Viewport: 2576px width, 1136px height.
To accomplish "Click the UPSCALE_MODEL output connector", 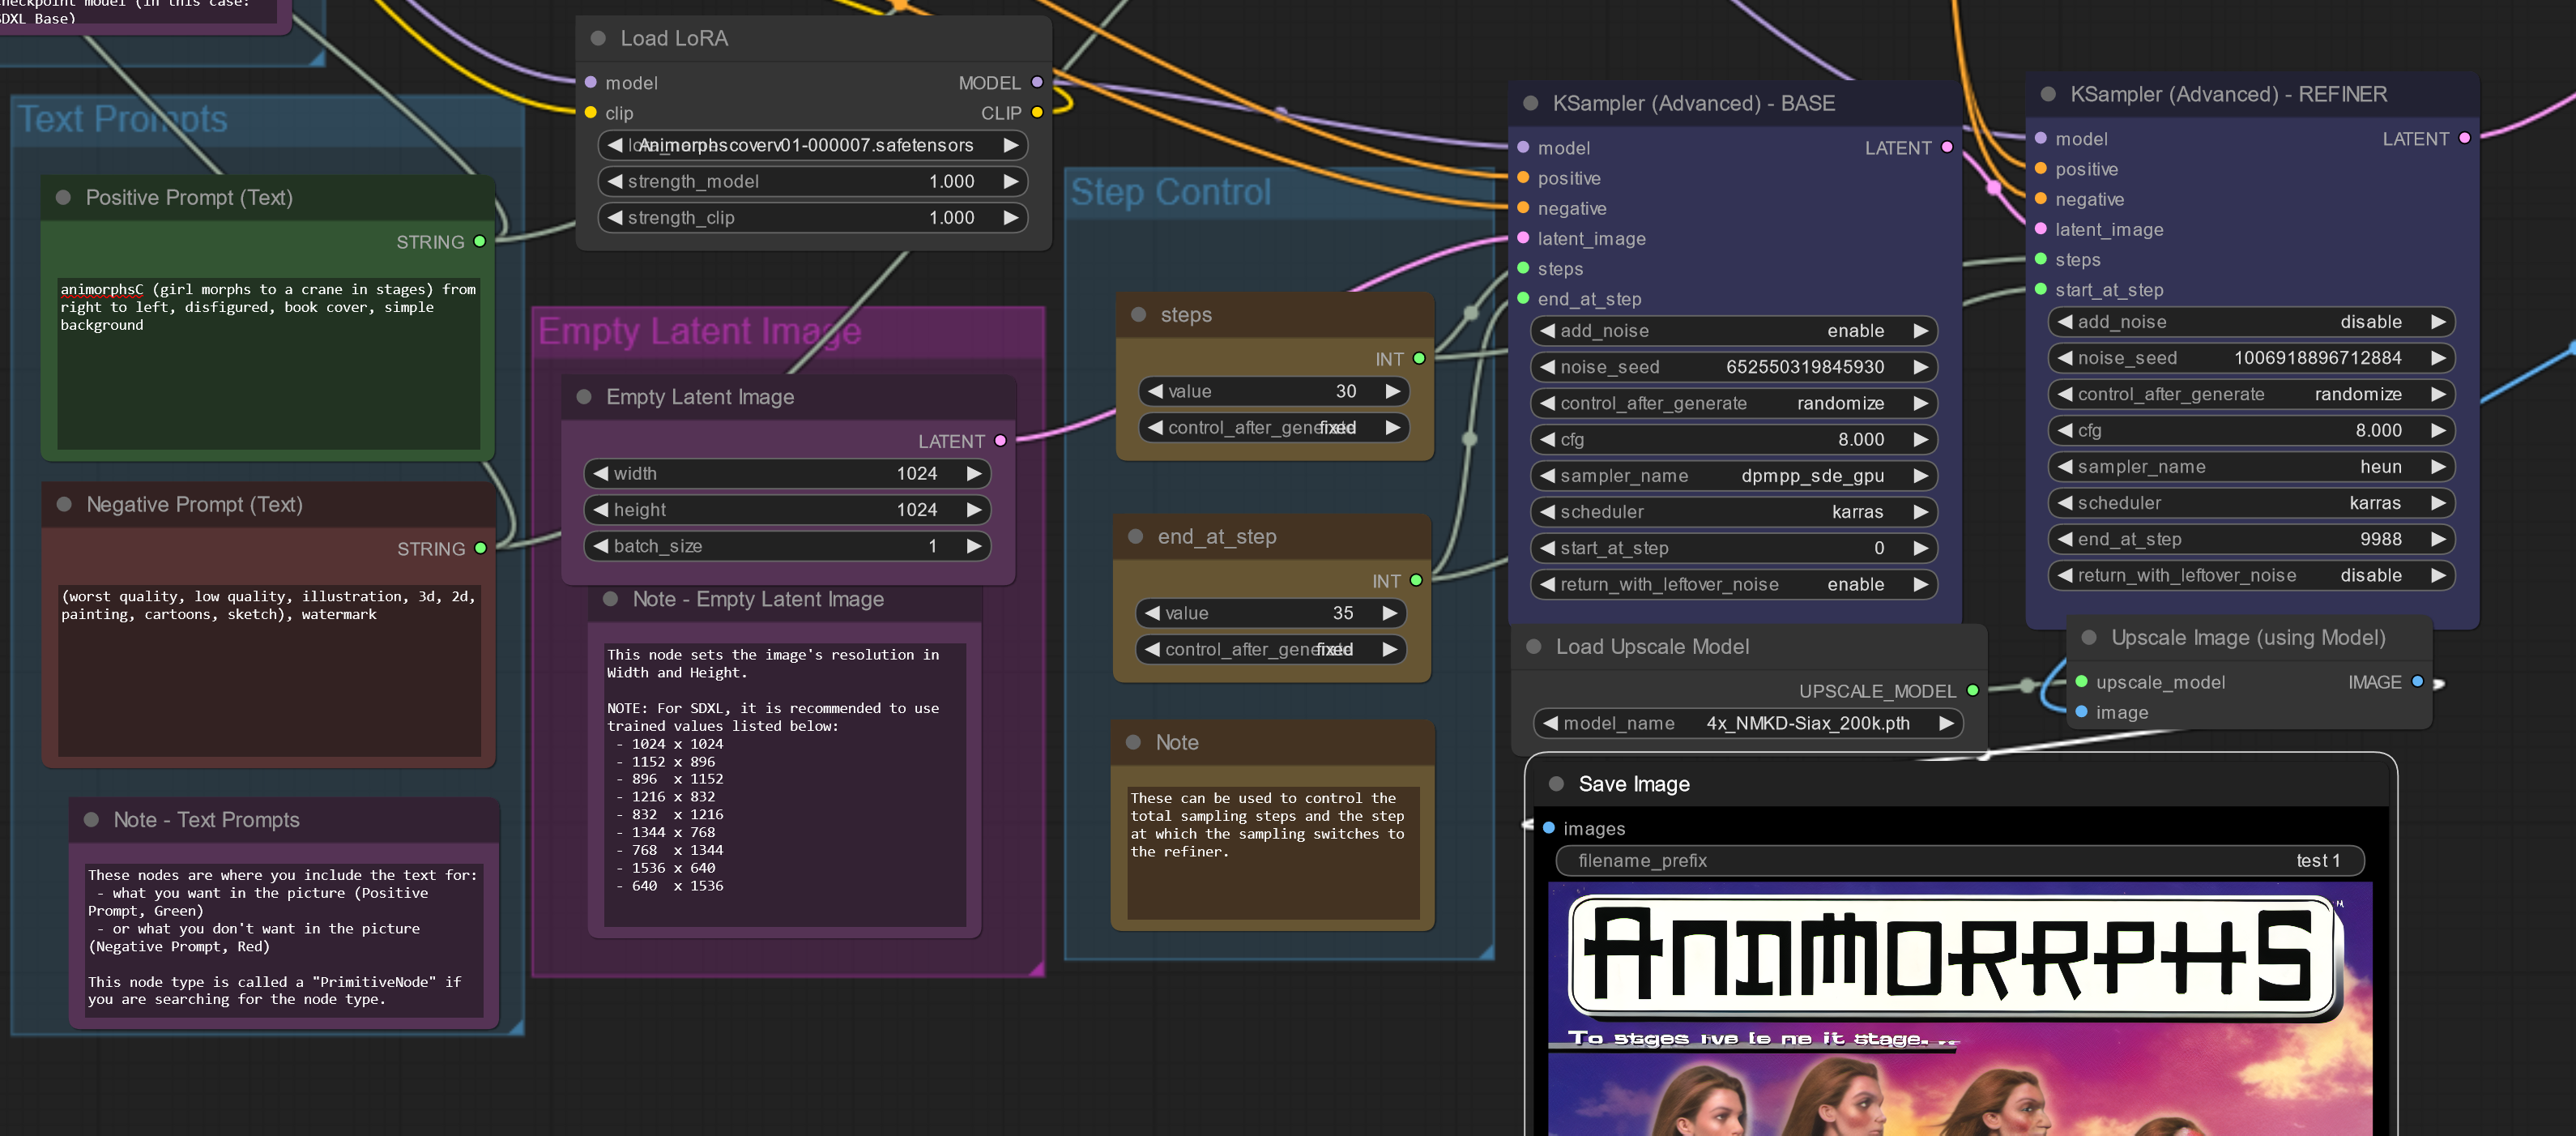I will [1972, 690].
